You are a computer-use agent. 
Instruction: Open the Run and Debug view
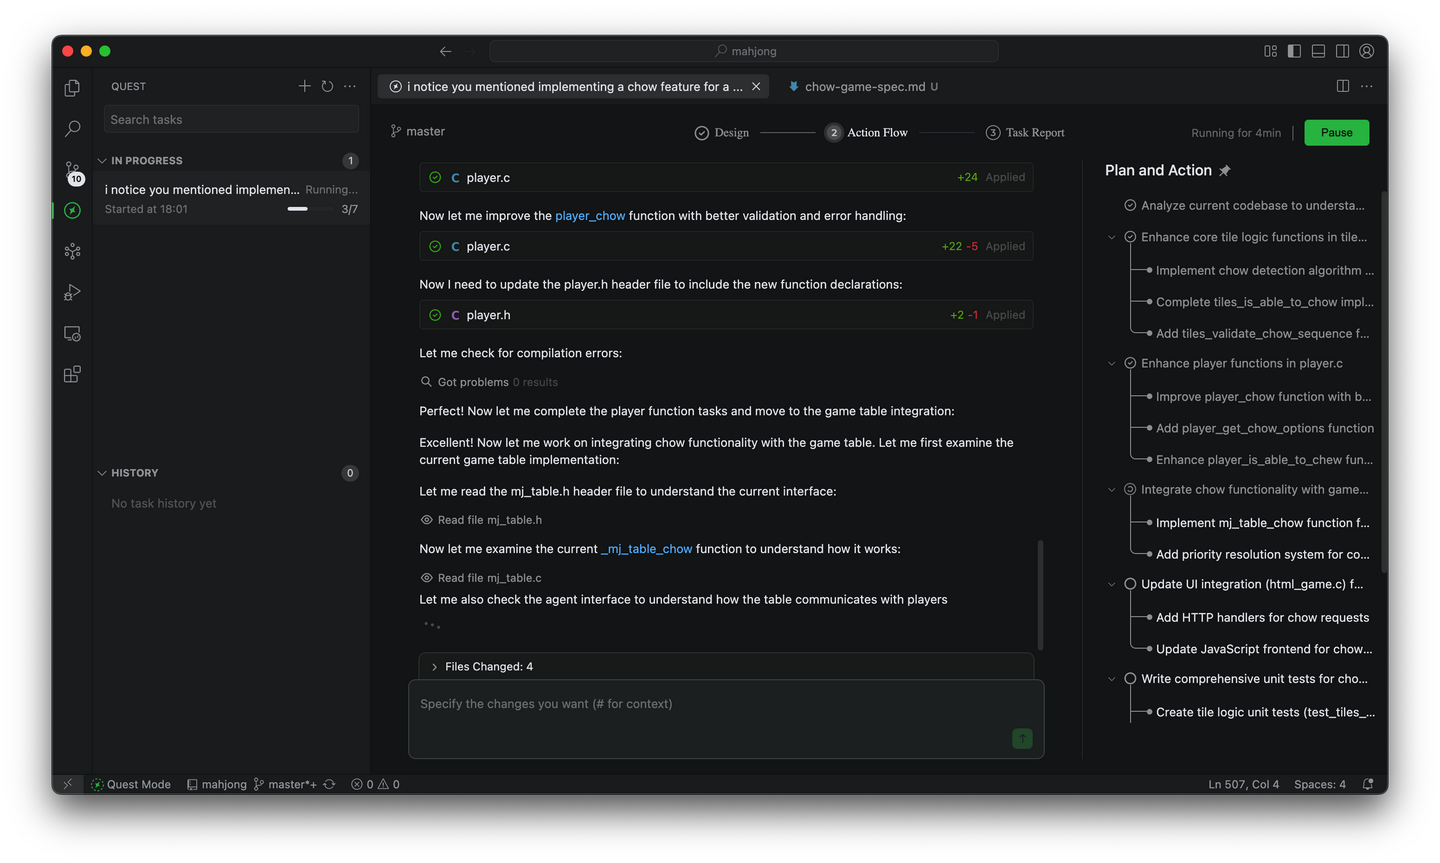tap(72, 293)
